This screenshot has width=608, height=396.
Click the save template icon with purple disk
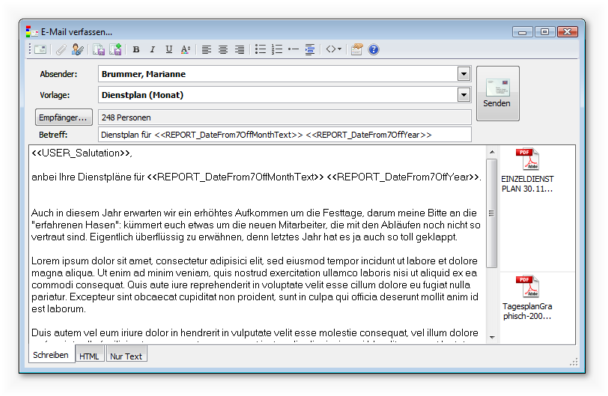[x=99, y=50]
